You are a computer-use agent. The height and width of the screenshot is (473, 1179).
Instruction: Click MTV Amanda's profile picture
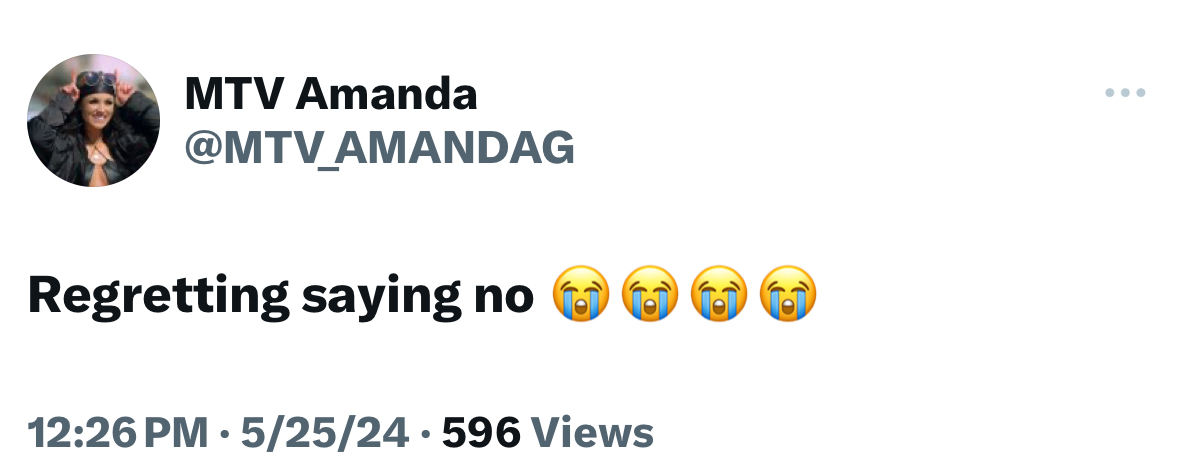tap(93, 120)
